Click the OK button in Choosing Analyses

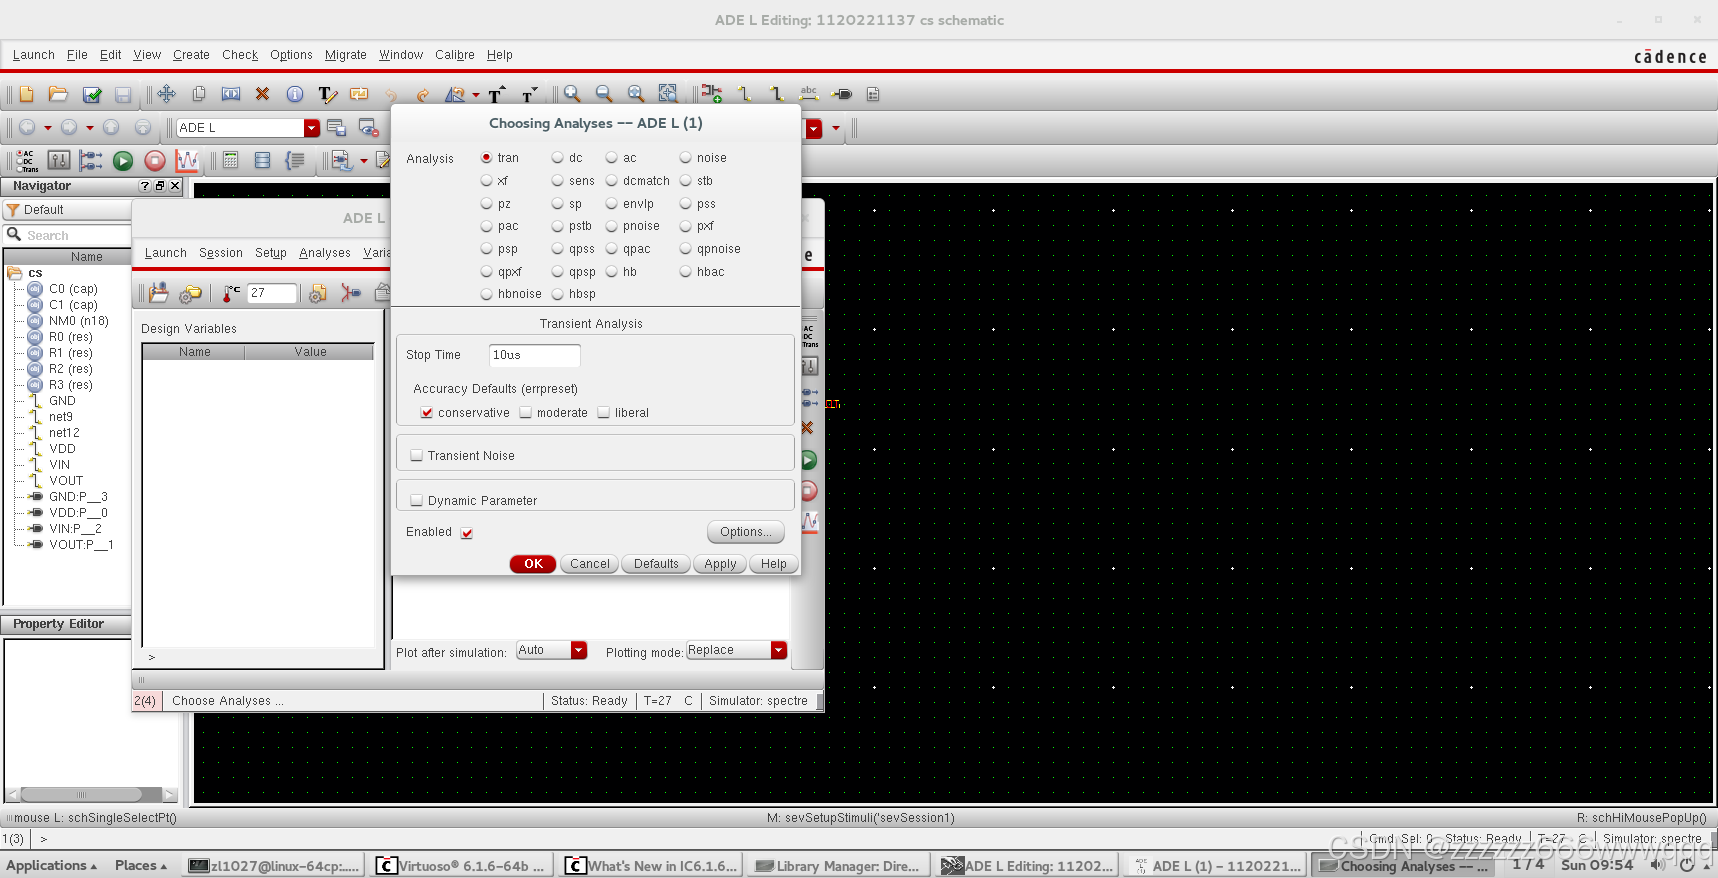click(x=533, y=564)
